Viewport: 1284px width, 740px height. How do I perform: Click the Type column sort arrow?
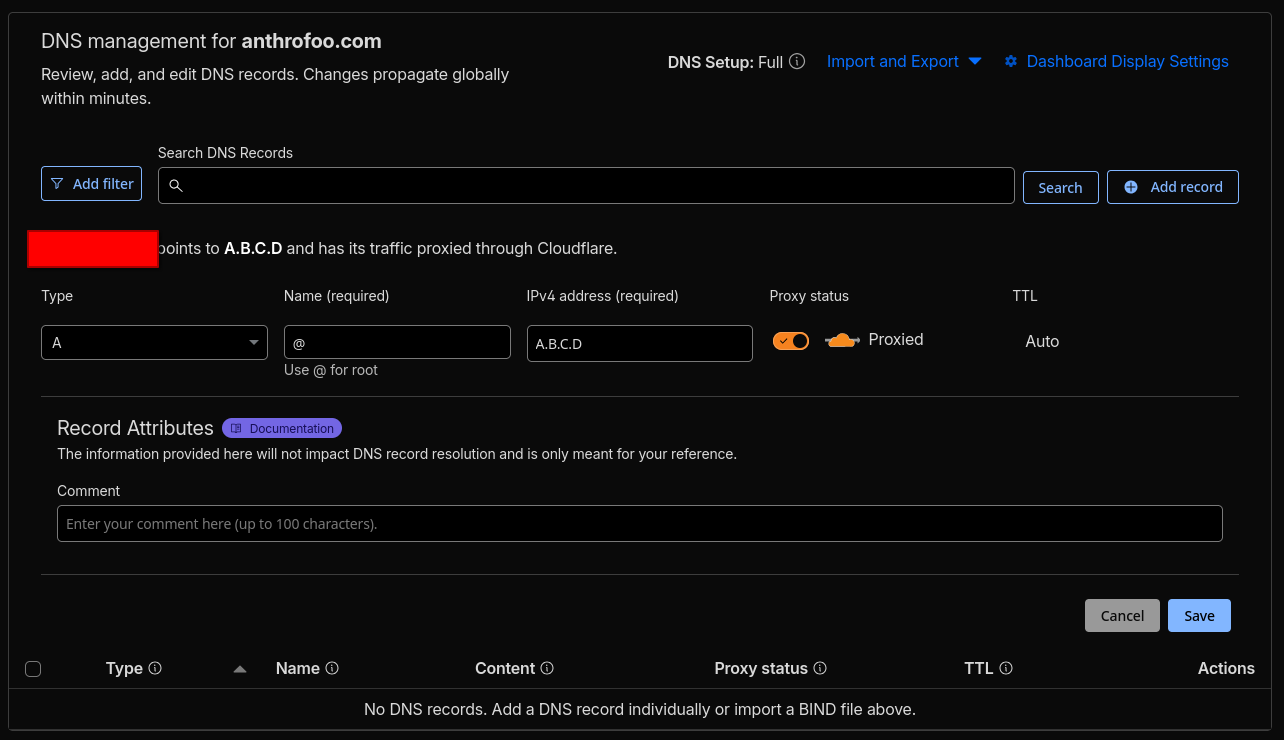click(240, 669)
